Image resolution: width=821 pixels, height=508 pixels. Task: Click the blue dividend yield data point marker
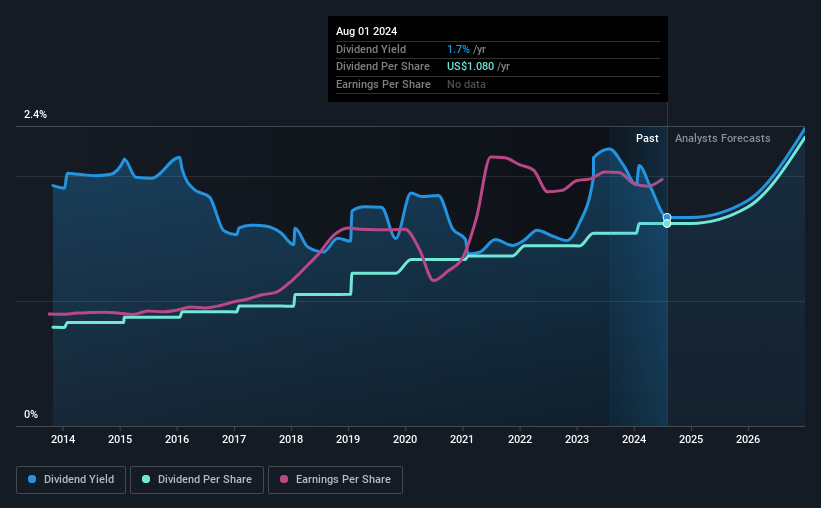click(x=667, y=217)
